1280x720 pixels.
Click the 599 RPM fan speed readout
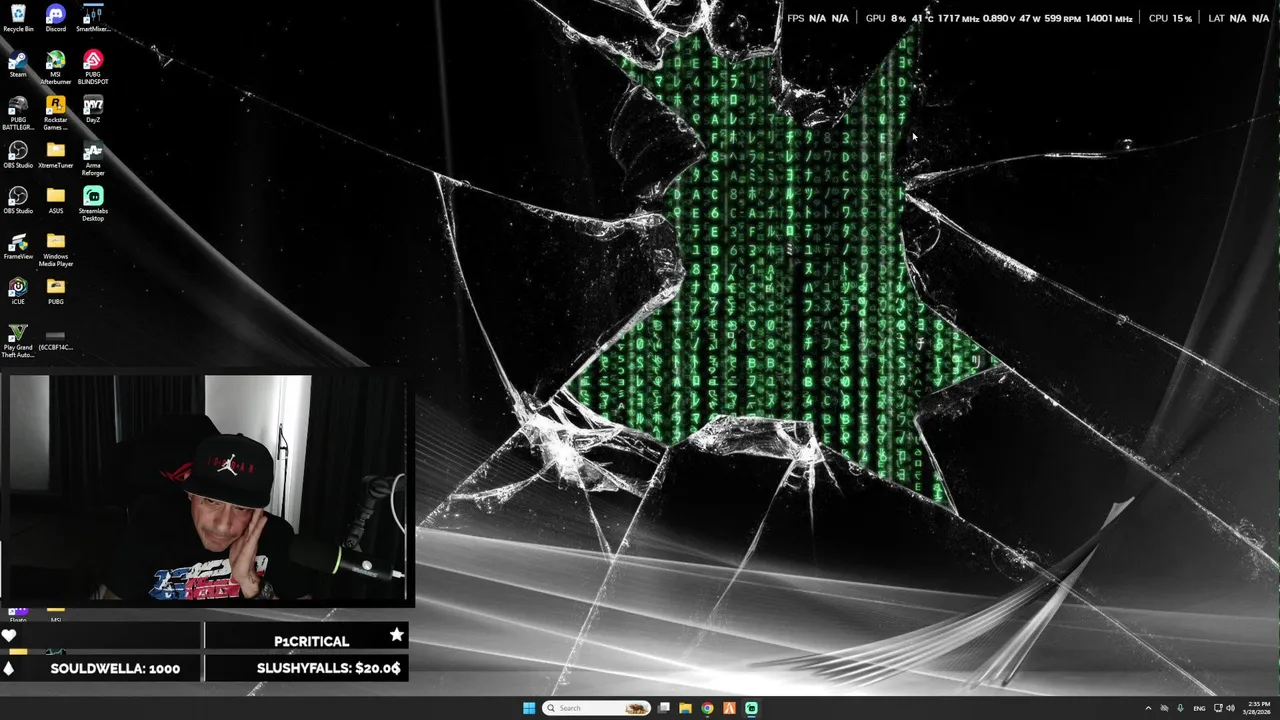click(1063, 18)
